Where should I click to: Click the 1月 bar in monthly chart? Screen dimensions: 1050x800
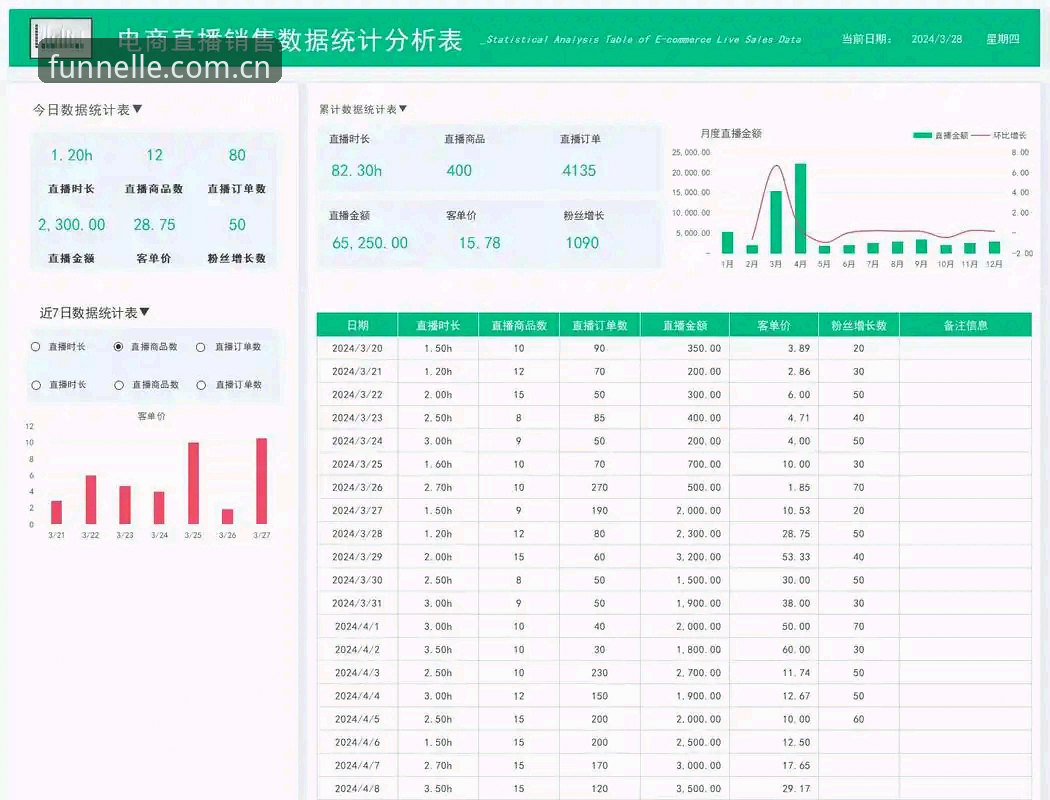[727, 242]
